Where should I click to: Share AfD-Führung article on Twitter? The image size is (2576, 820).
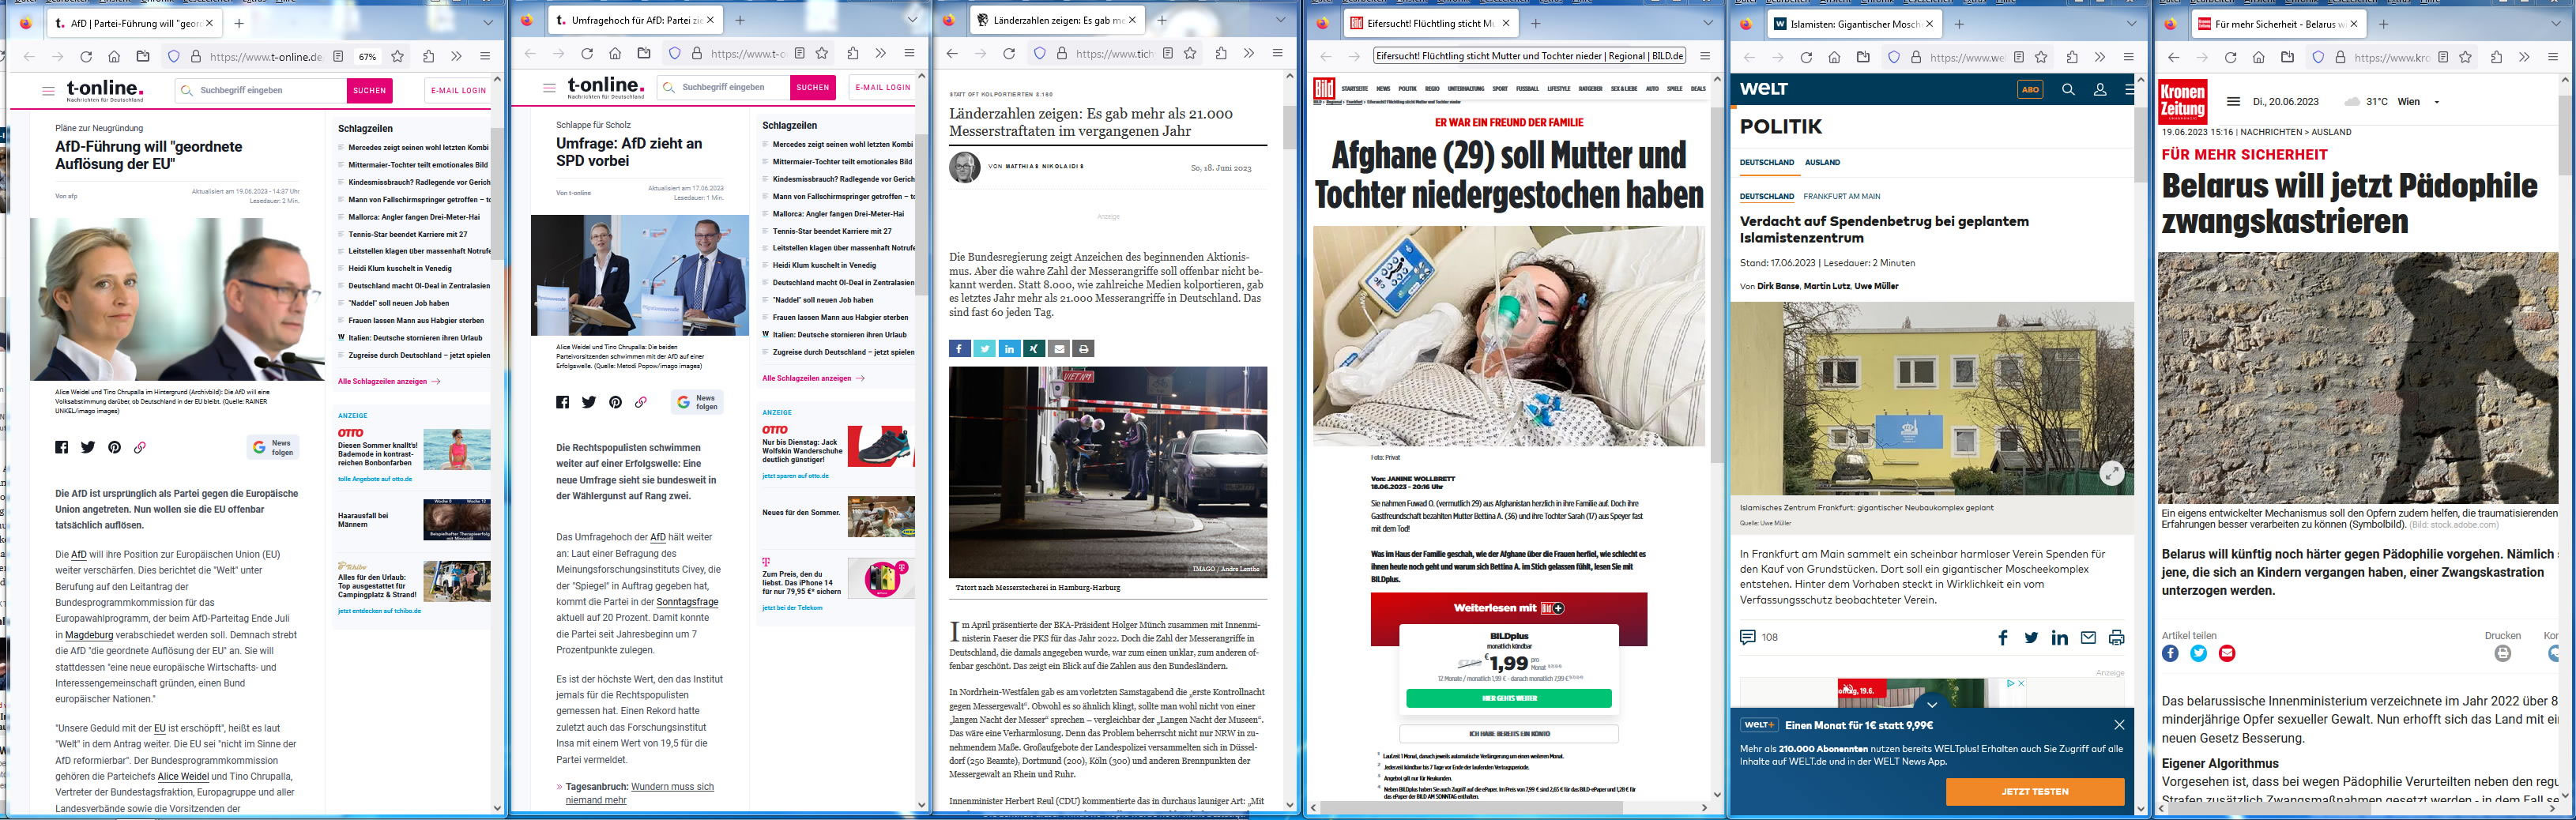(88, 447)
